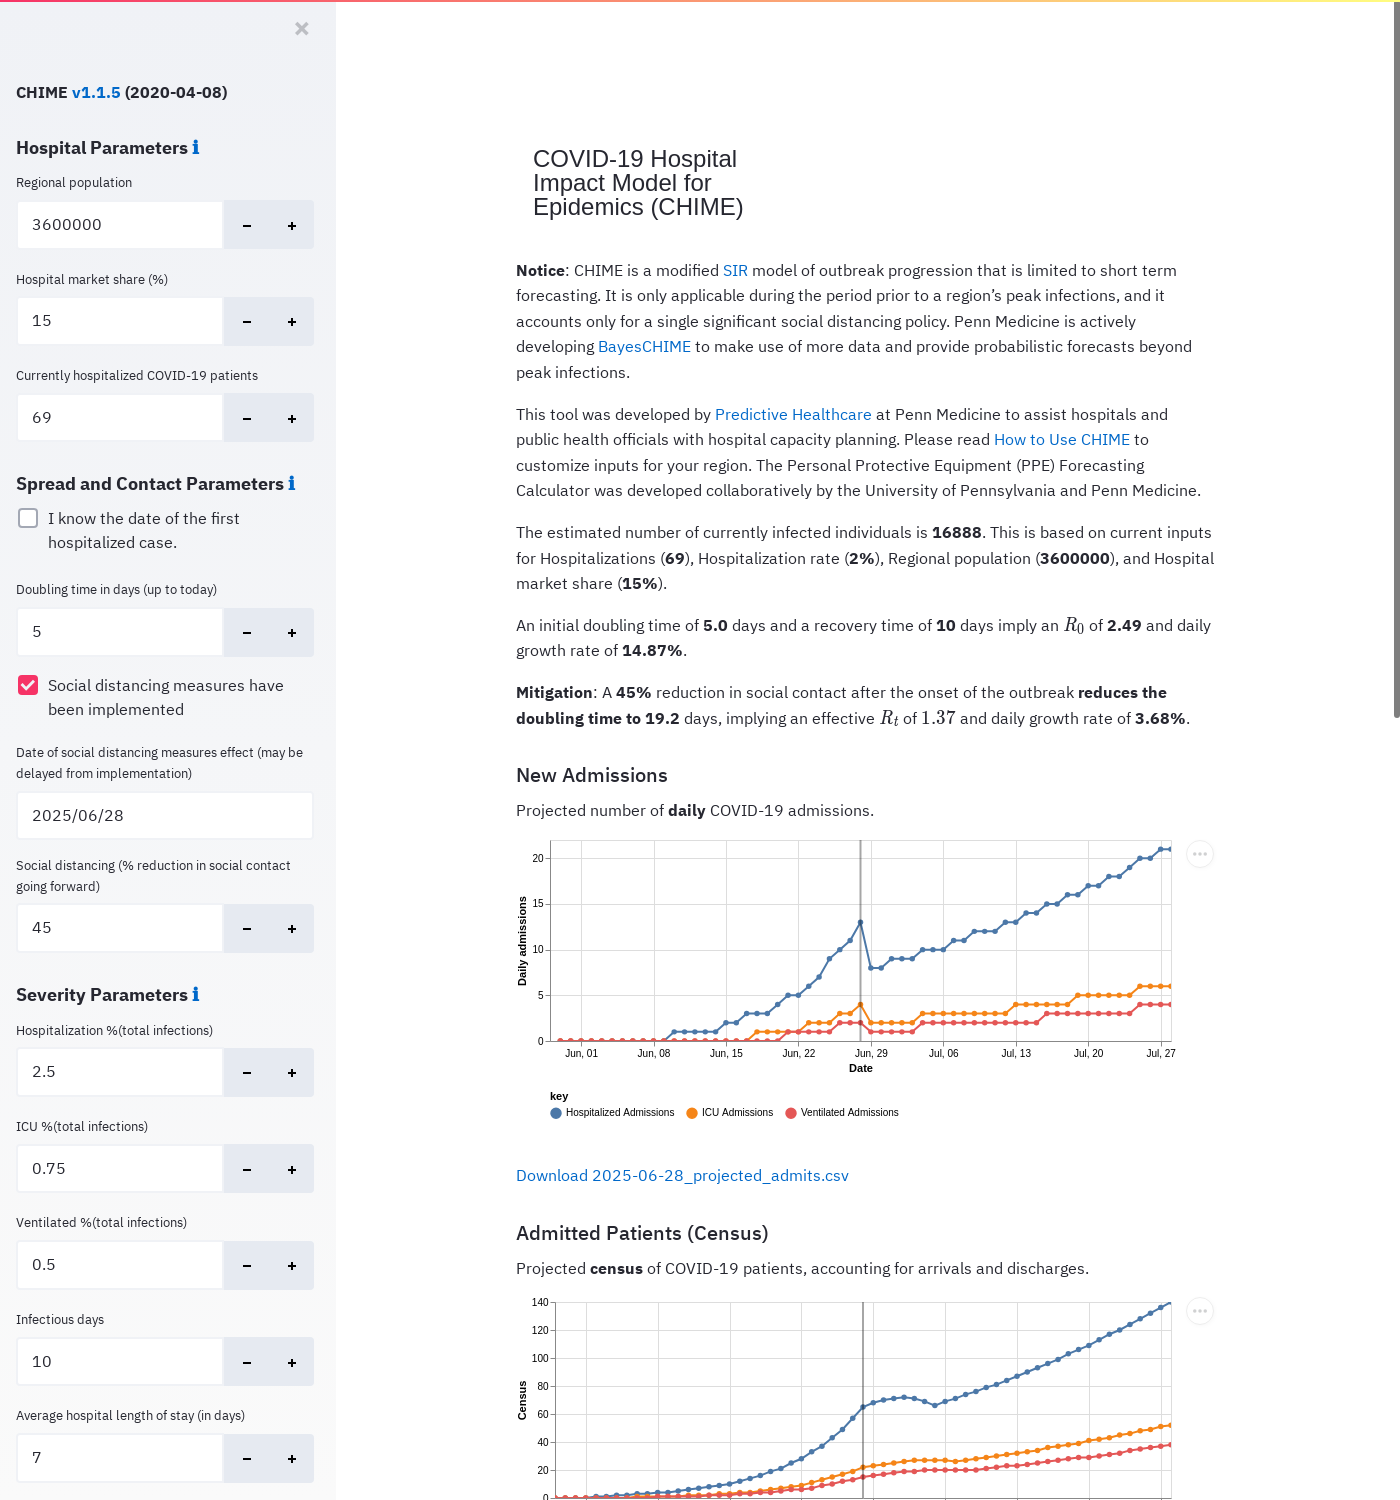Uncheck Social distancing measures have been implemented

(x=29, y=686)
